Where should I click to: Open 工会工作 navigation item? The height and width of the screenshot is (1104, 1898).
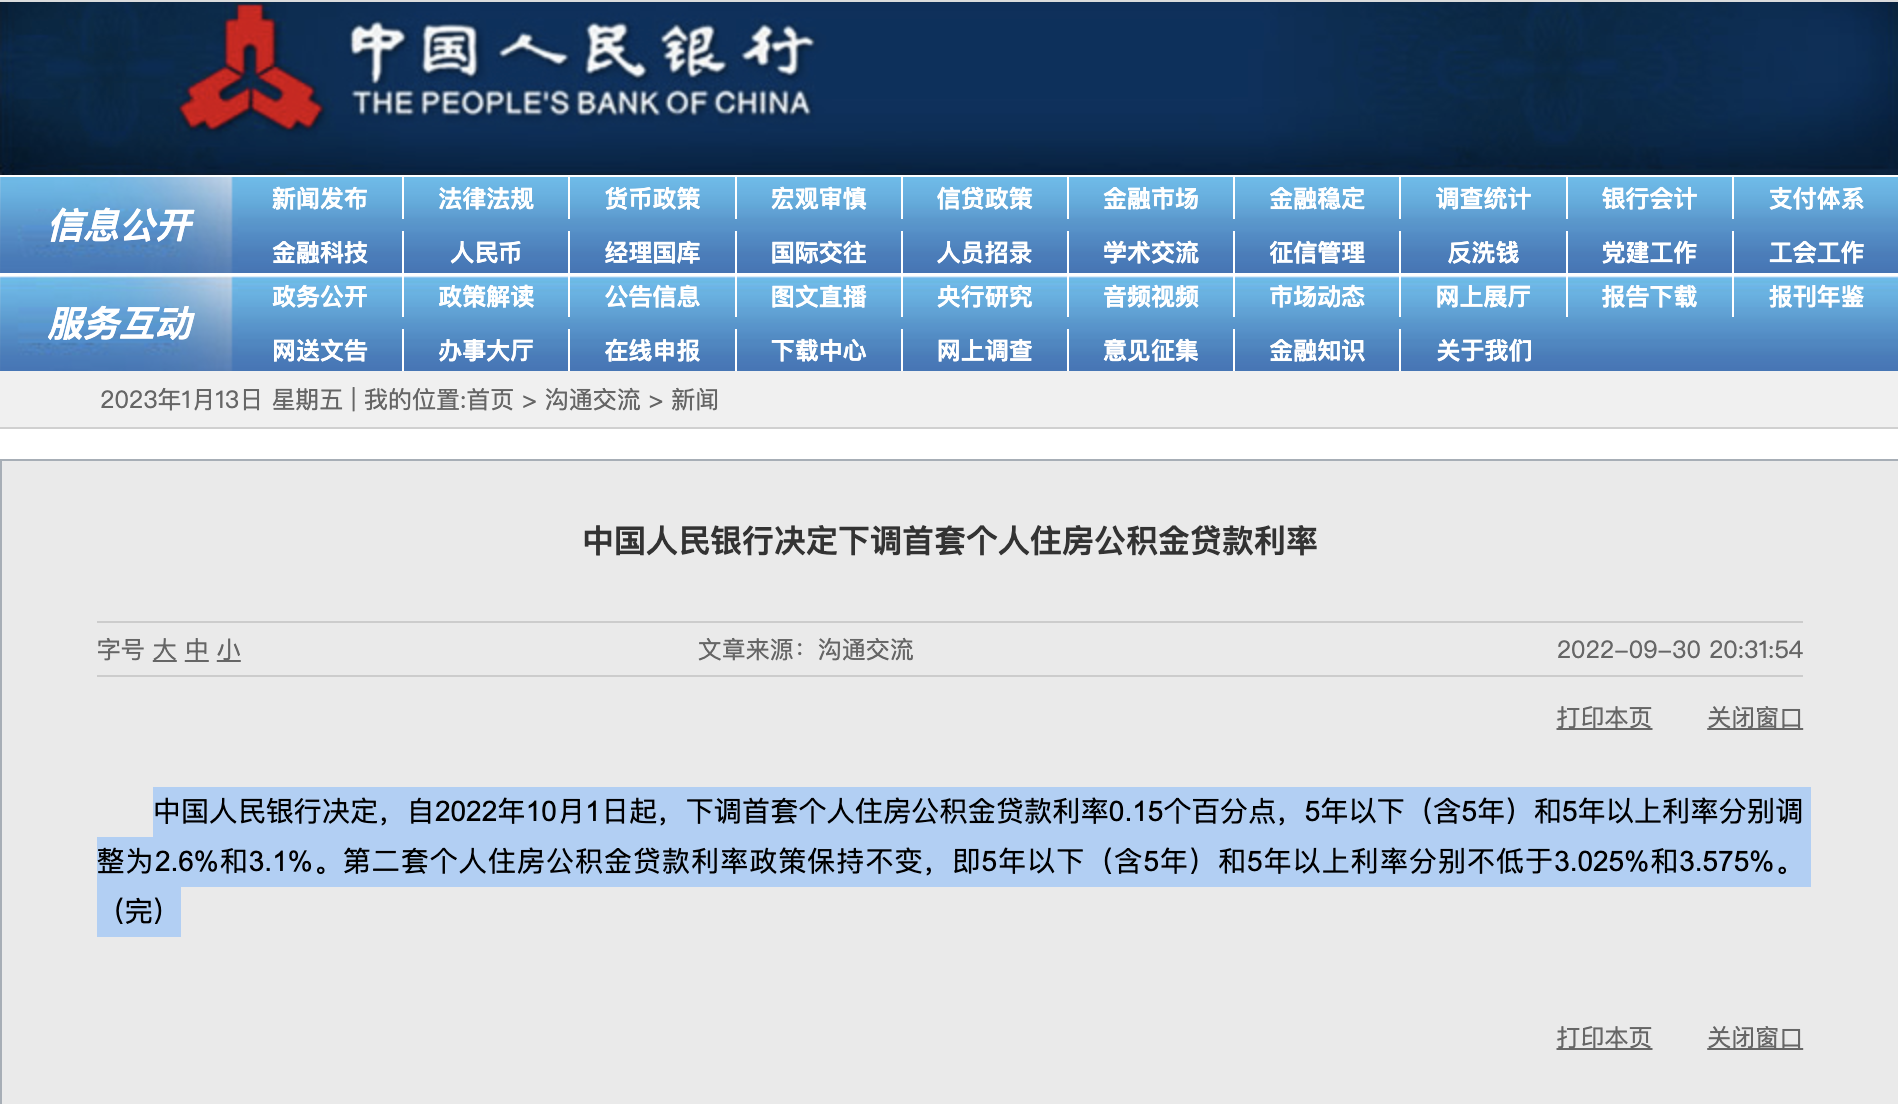point(1816,253)
